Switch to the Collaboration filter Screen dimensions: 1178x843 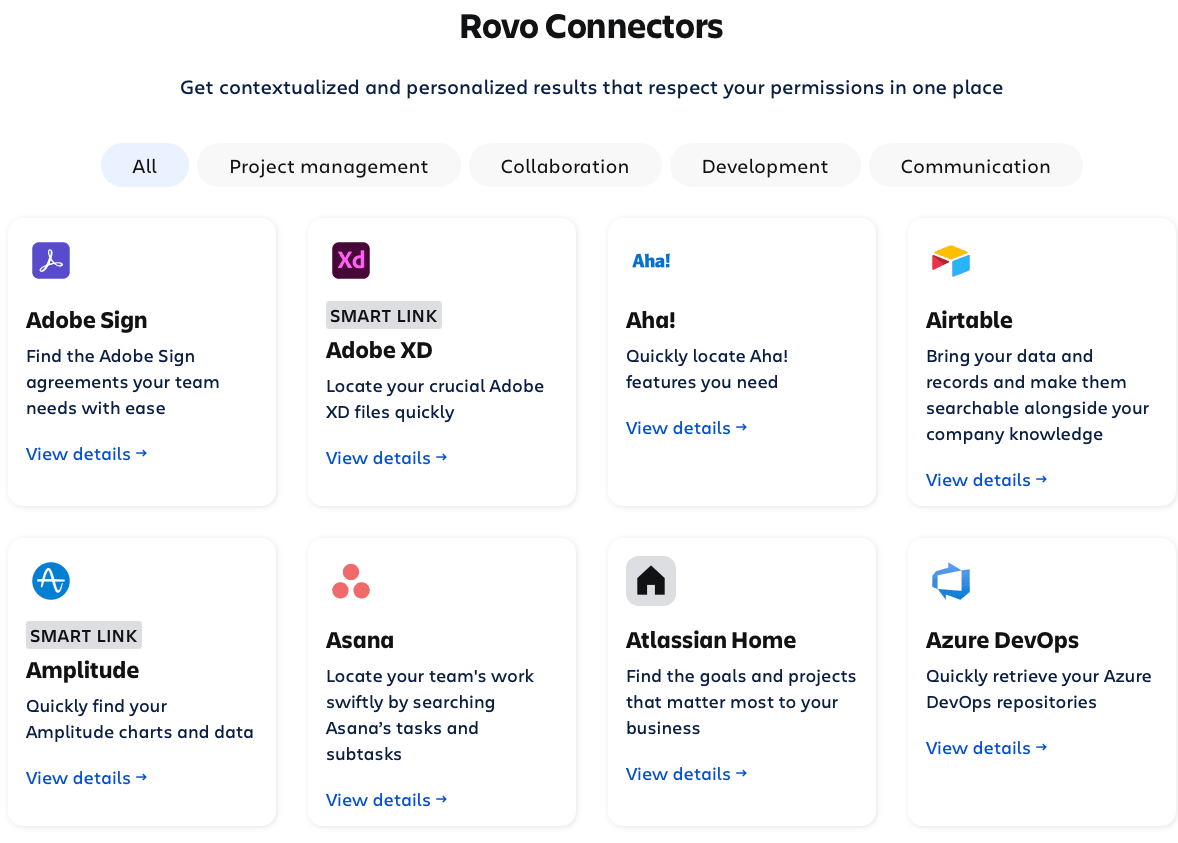pyautogui.click(x=565, y=165)
